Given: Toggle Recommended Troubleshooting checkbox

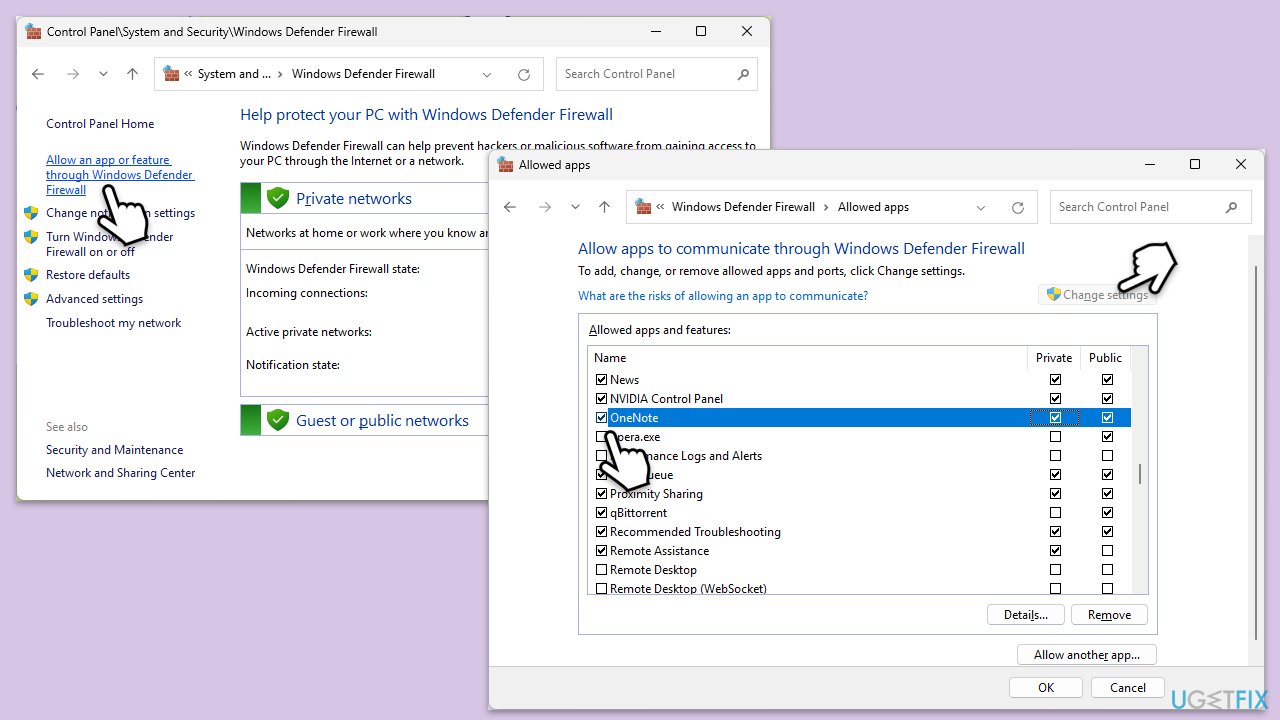Looking at the screenshot, I should coord(602,532).
